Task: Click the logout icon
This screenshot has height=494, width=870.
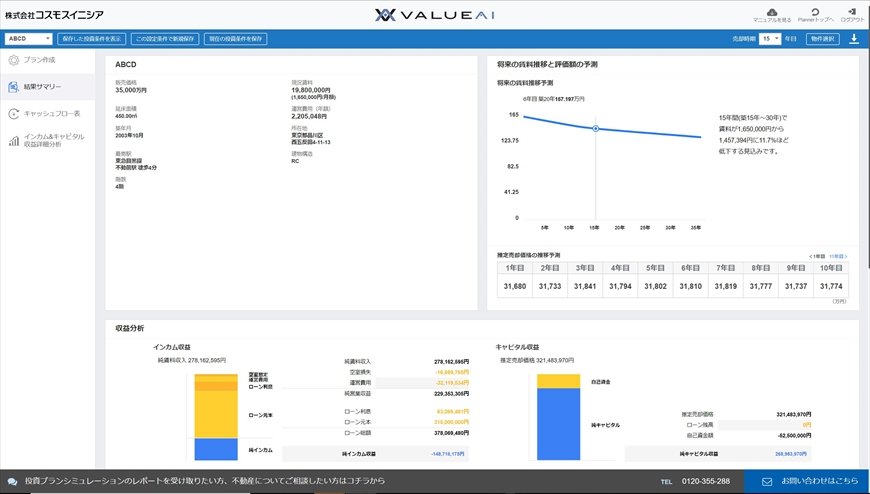Action: coord(852,11)
